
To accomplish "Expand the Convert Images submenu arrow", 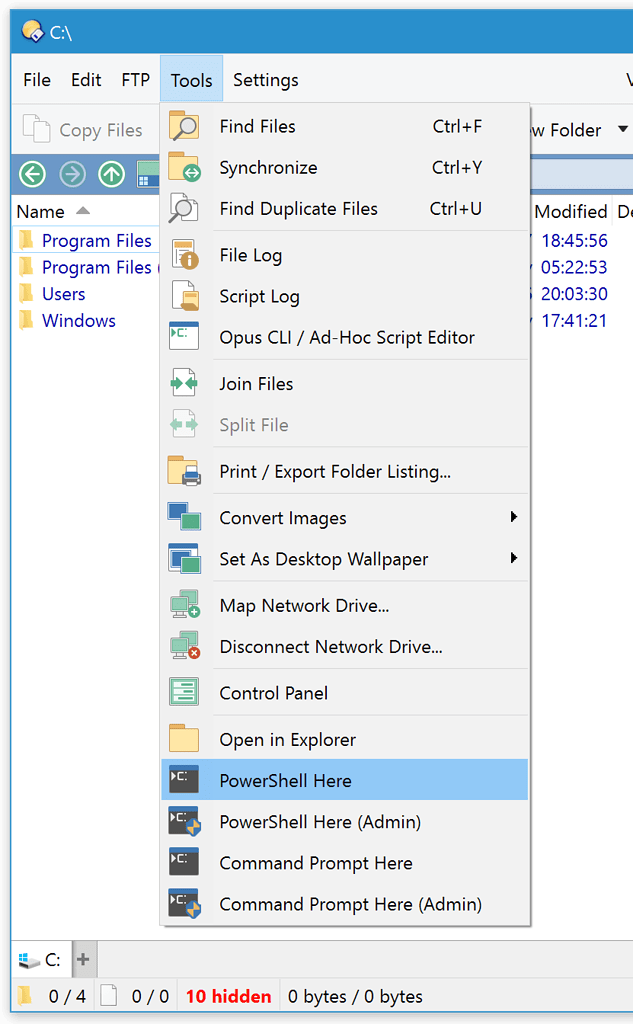I will coord(513,517).
